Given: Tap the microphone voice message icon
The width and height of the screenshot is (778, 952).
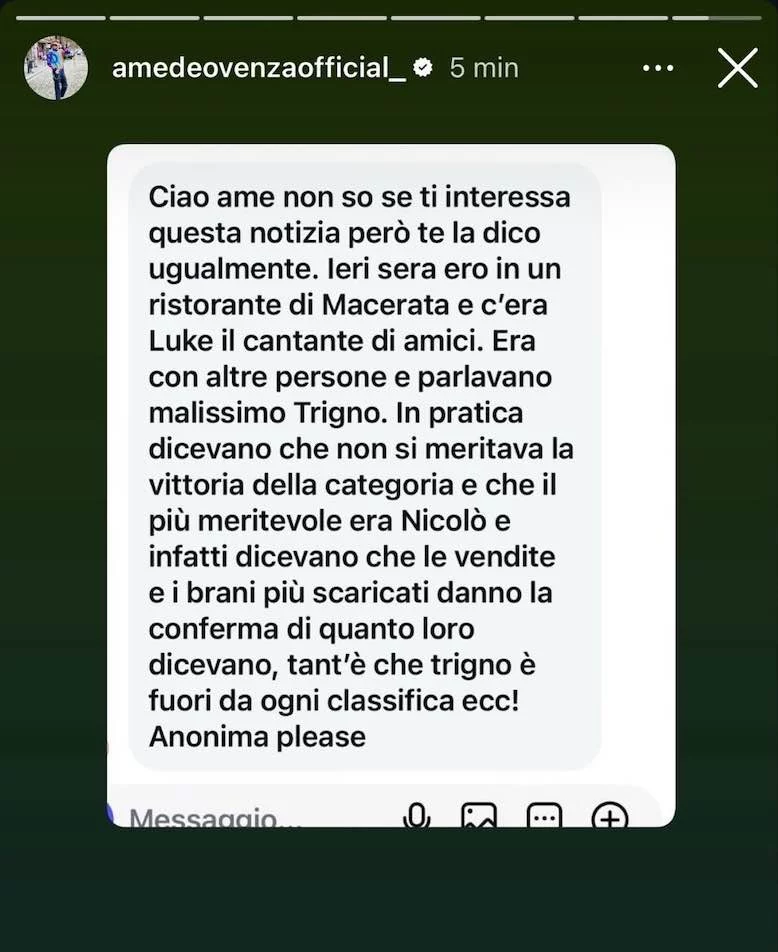Looking at the screenshot, I should [x=417, y=815].
